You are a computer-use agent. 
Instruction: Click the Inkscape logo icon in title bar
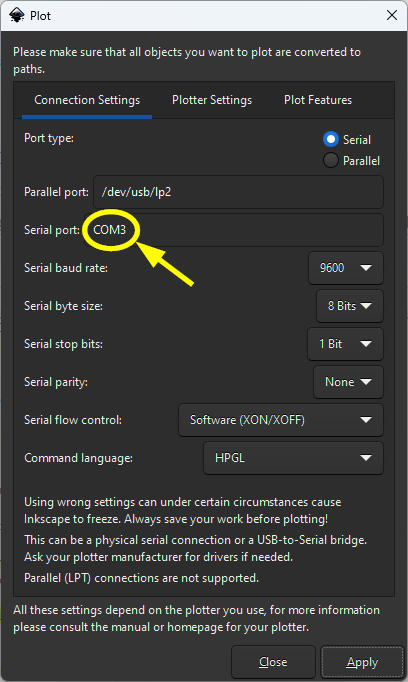pyautogui.click(x=17, y=16)
